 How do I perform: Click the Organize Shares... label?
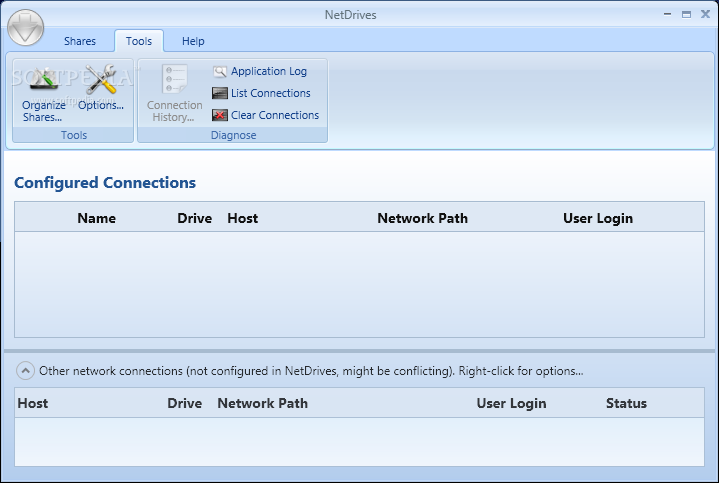tap(44, 111)
